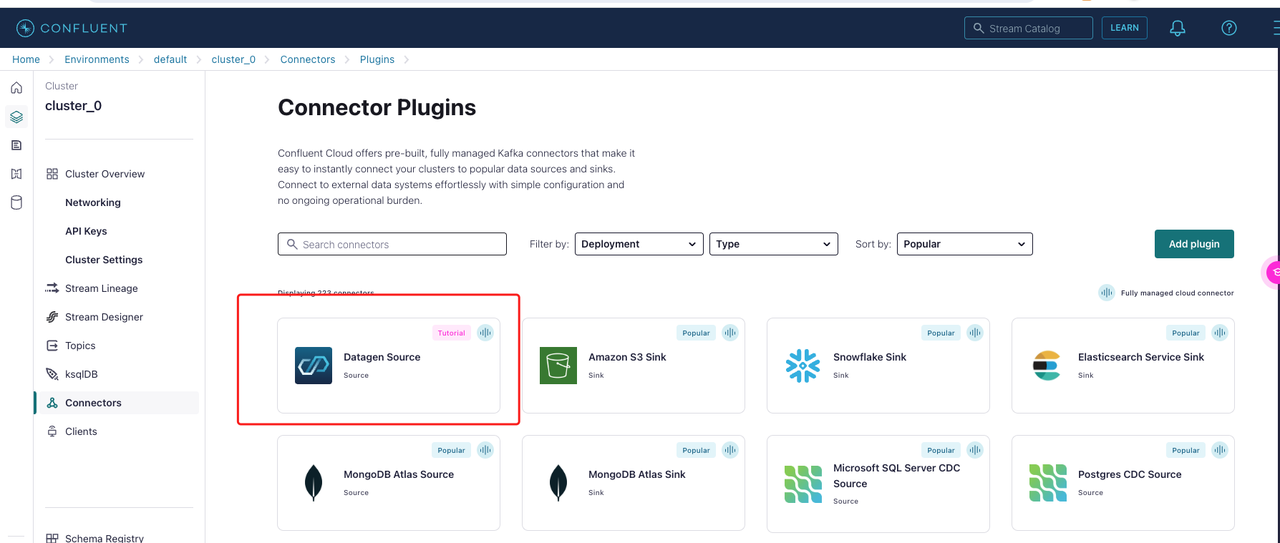This screenshot has height=543, width=1280.
Task: Go to Stream Lineage in sidebar
Action: point(101,288)
